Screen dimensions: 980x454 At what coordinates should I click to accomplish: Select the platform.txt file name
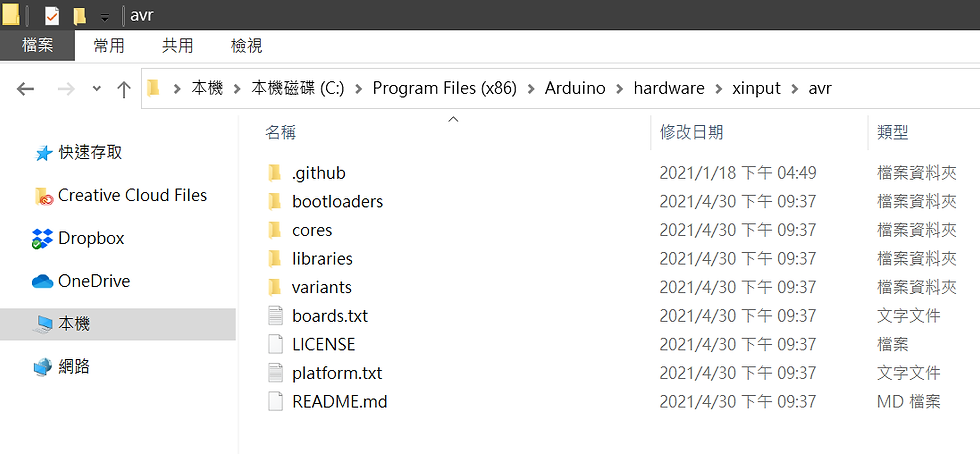click(x=337, y=373)
